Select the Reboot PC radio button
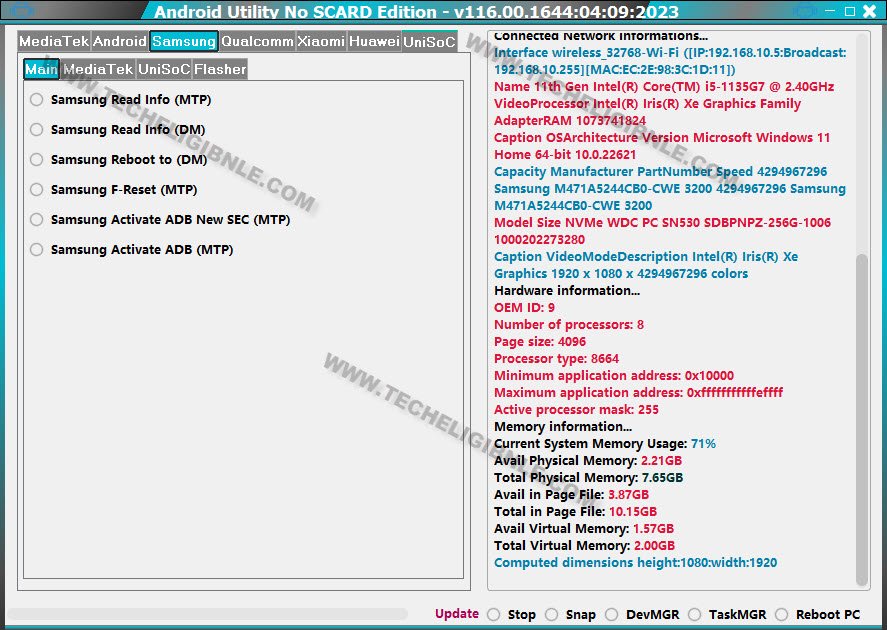The height and width of the screenshot is (630, 887). [782, 615]
